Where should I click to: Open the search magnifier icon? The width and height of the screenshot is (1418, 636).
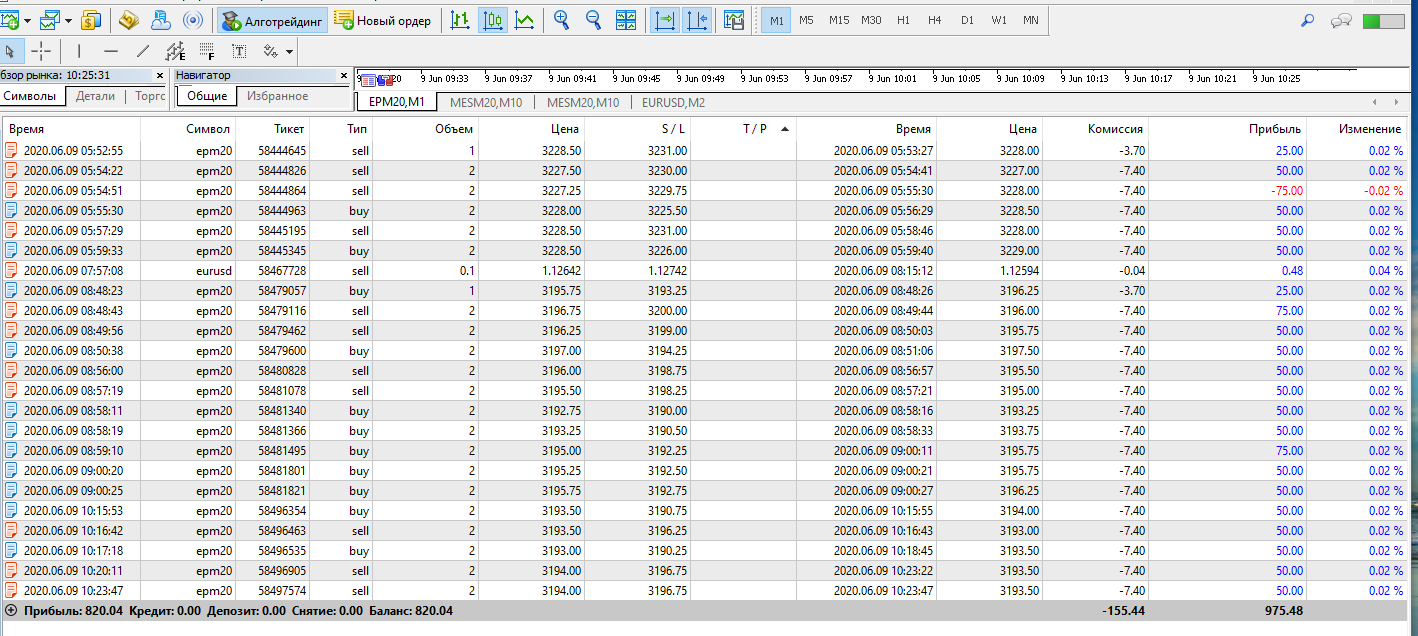pos(1307,20)
